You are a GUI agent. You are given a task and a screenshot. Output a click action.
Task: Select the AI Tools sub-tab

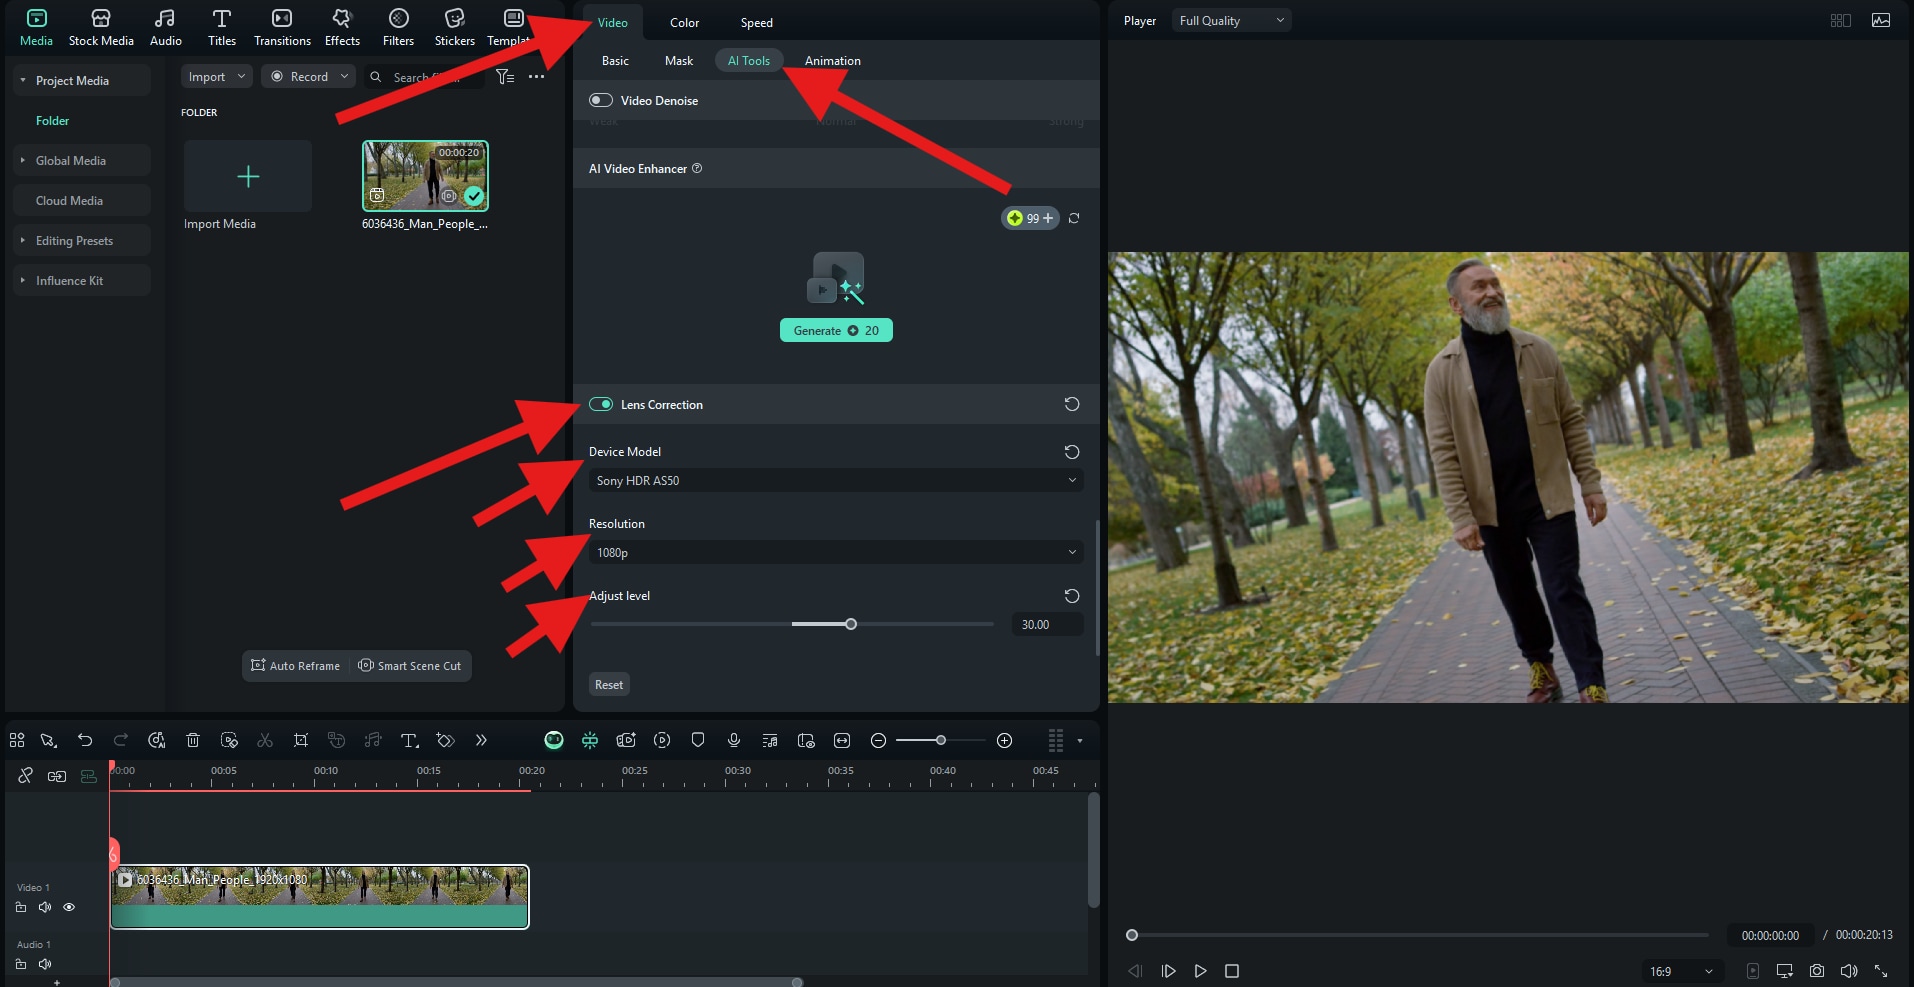click(748, 60)
